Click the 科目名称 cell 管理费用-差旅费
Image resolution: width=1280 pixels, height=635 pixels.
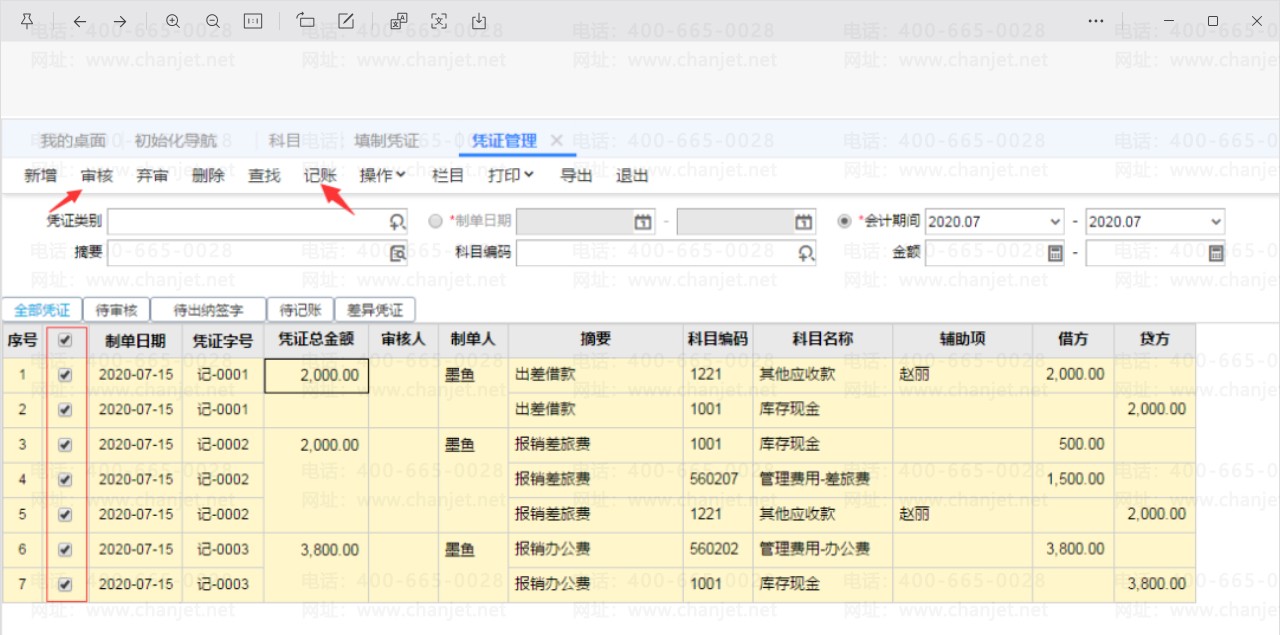823,480
